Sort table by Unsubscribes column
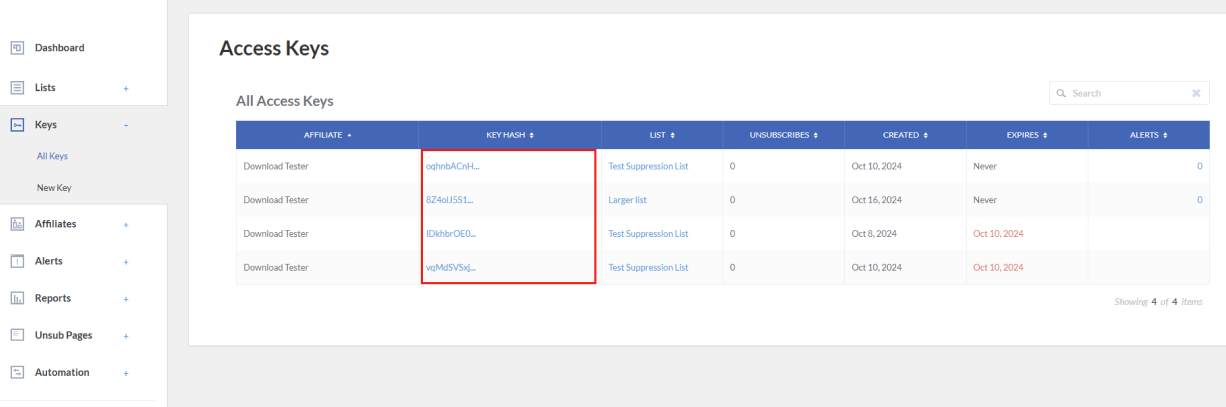The height and width of the screenshot is (407, 1226). 783,135
